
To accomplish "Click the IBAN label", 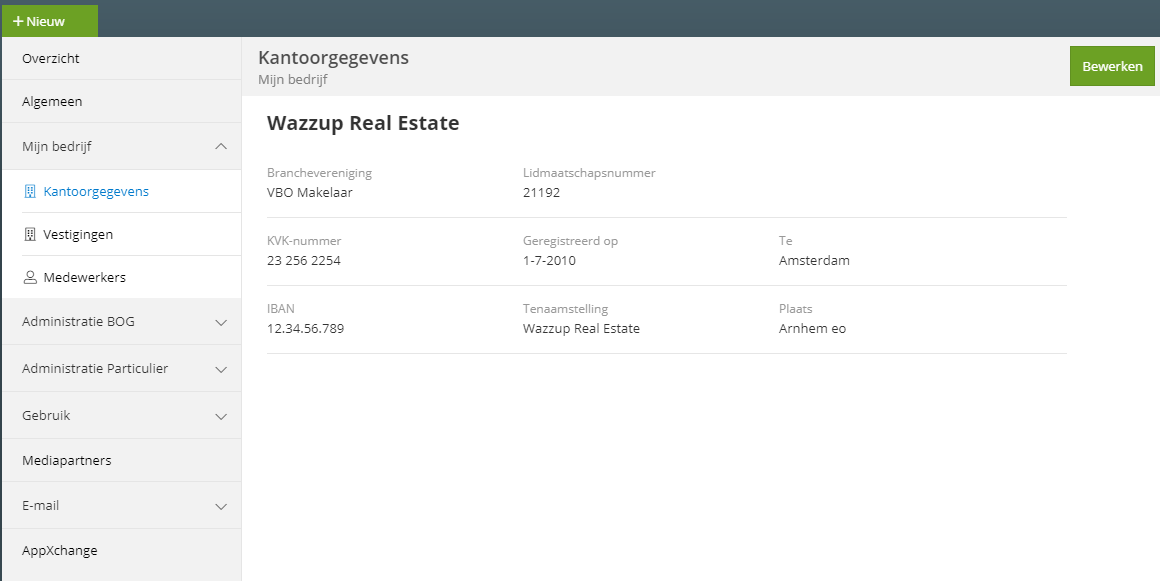I will 281,309.
